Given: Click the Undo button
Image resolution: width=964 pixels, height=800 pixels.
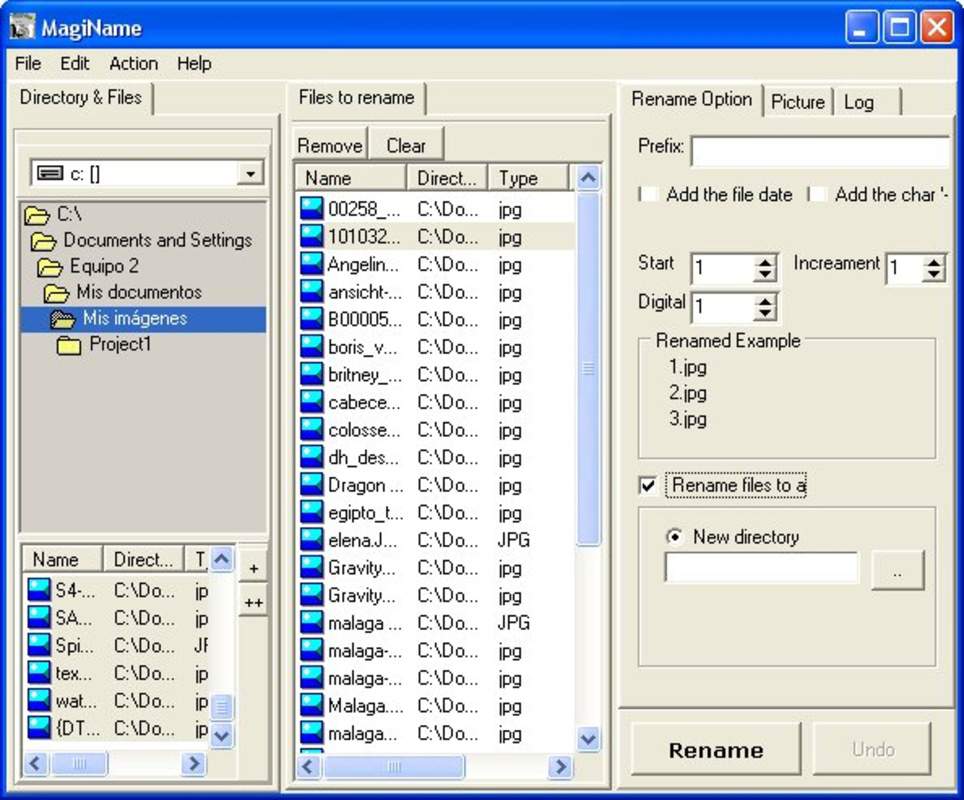Looking at the screenshot, I should coord(872,750).
